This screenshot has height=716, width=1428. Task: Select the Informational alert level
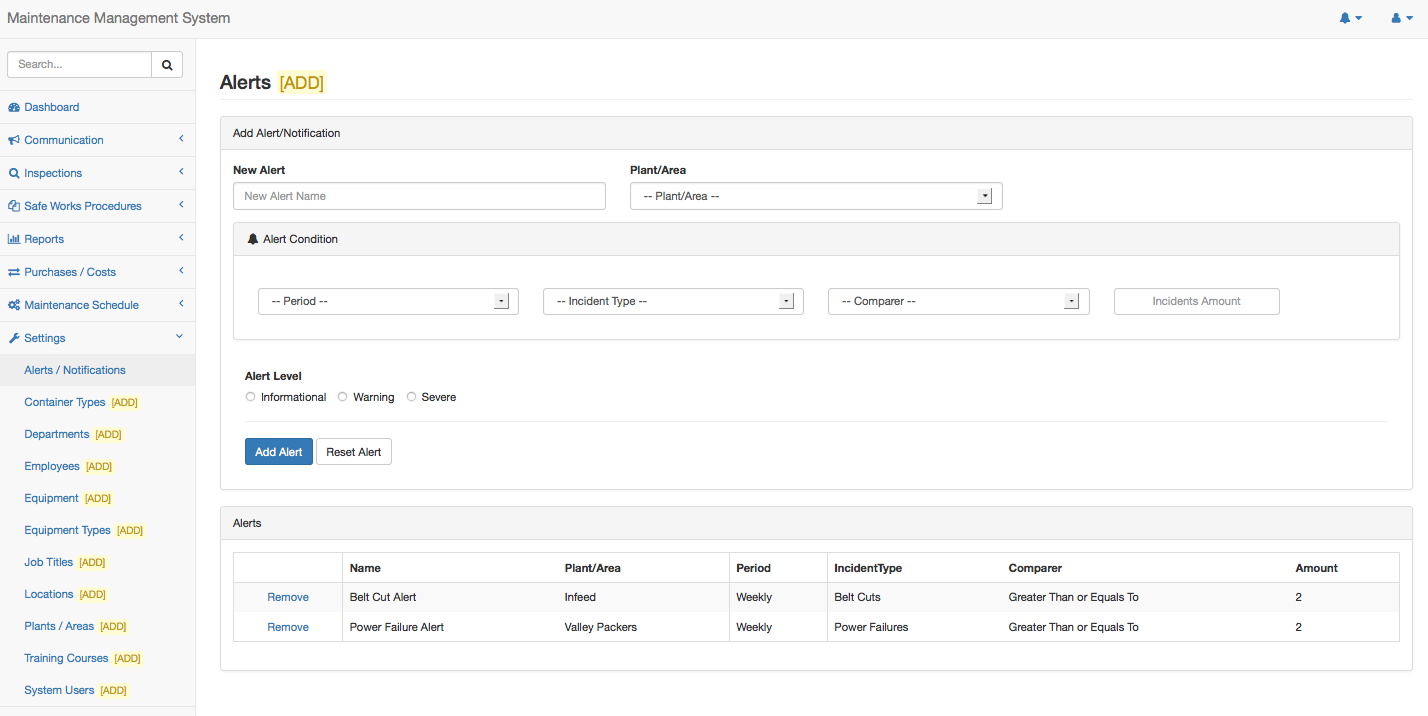point(250,397)
